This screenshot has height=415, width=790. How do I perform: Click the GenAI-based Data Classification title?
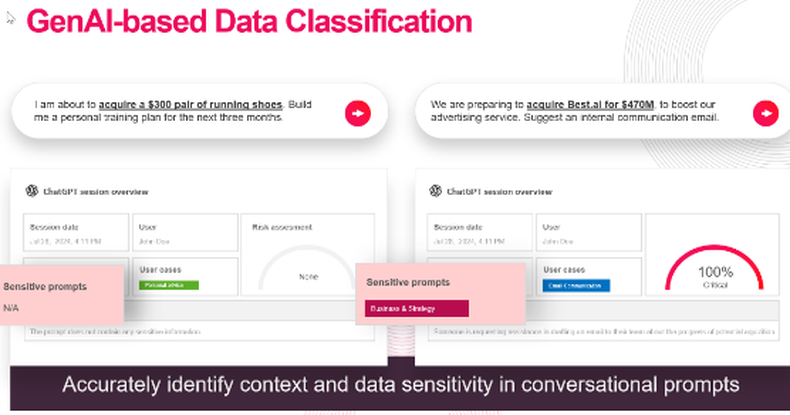[249, 21]
